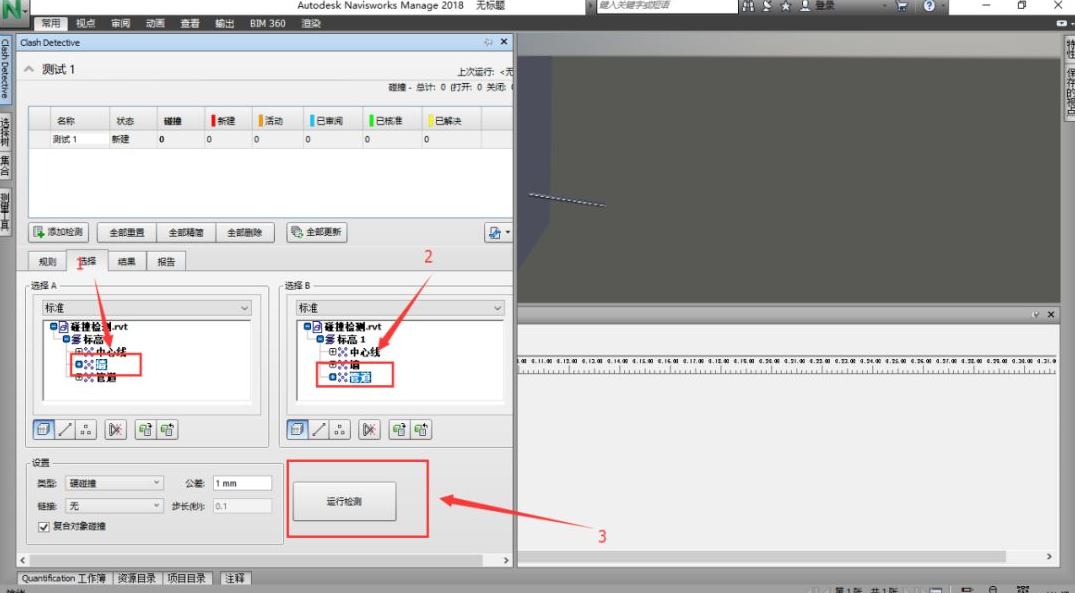Select points mode in Selection B
1075x593 pixels.
coord(339,430)
